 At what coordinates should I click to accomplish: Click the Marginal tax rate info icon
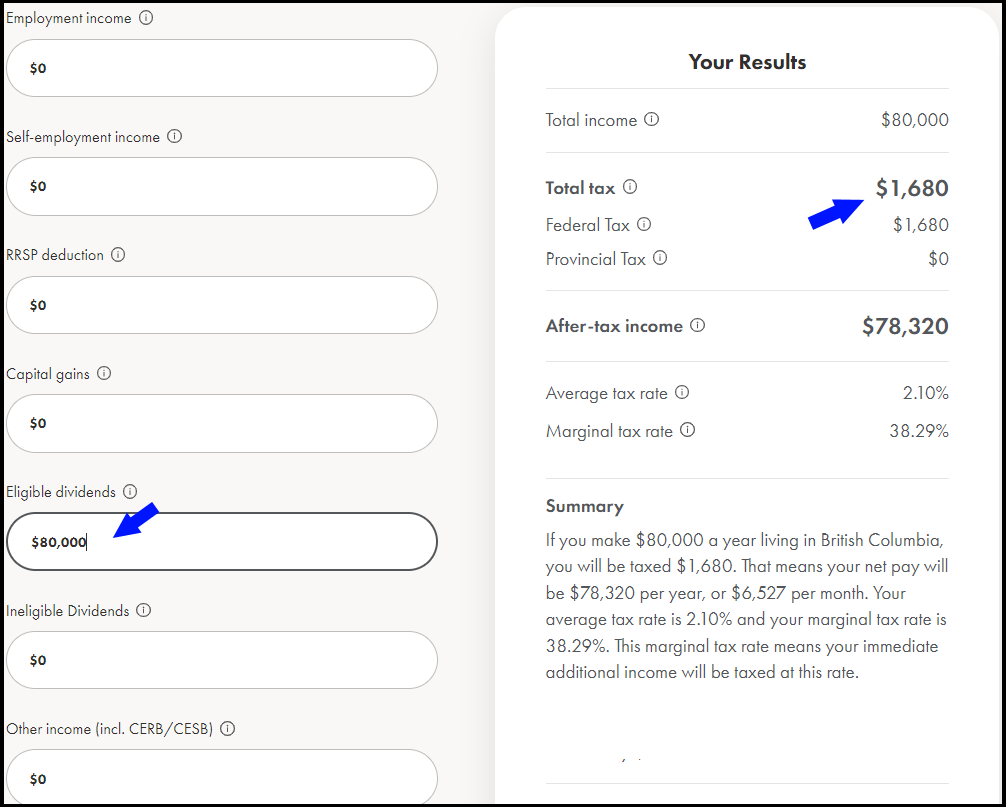(687, 430)
